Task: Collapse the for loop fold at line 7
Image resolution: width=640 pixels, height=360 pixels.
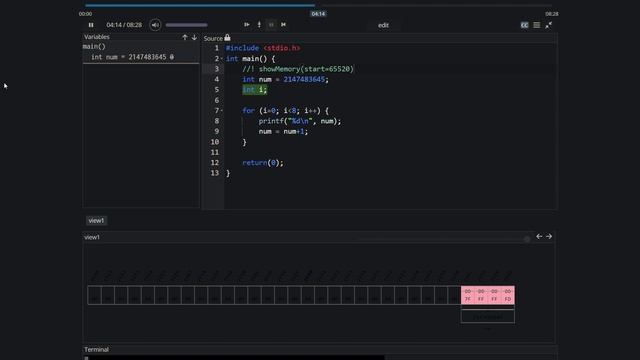Action: pos(222,111)
